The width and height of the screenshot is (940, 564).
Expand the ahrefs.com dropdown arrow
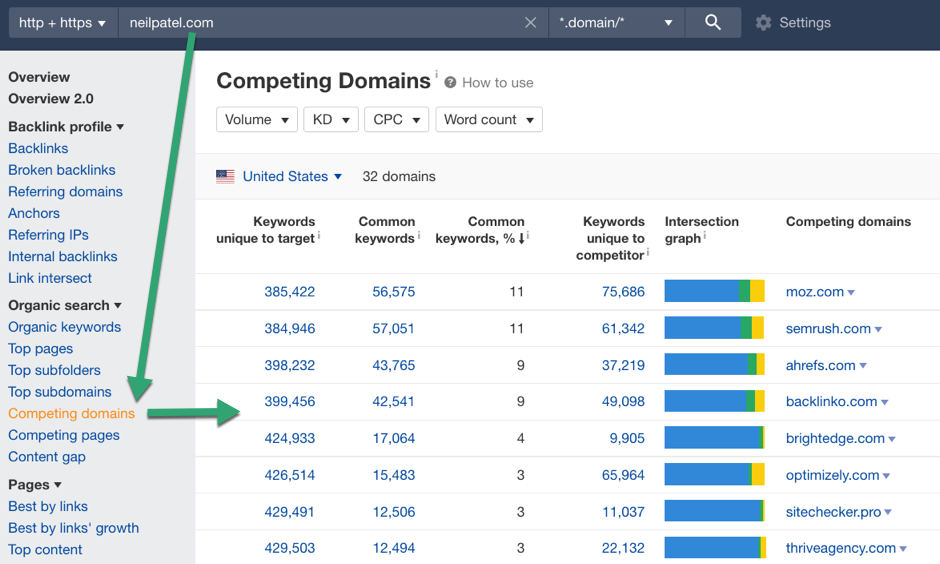(863, 366)
